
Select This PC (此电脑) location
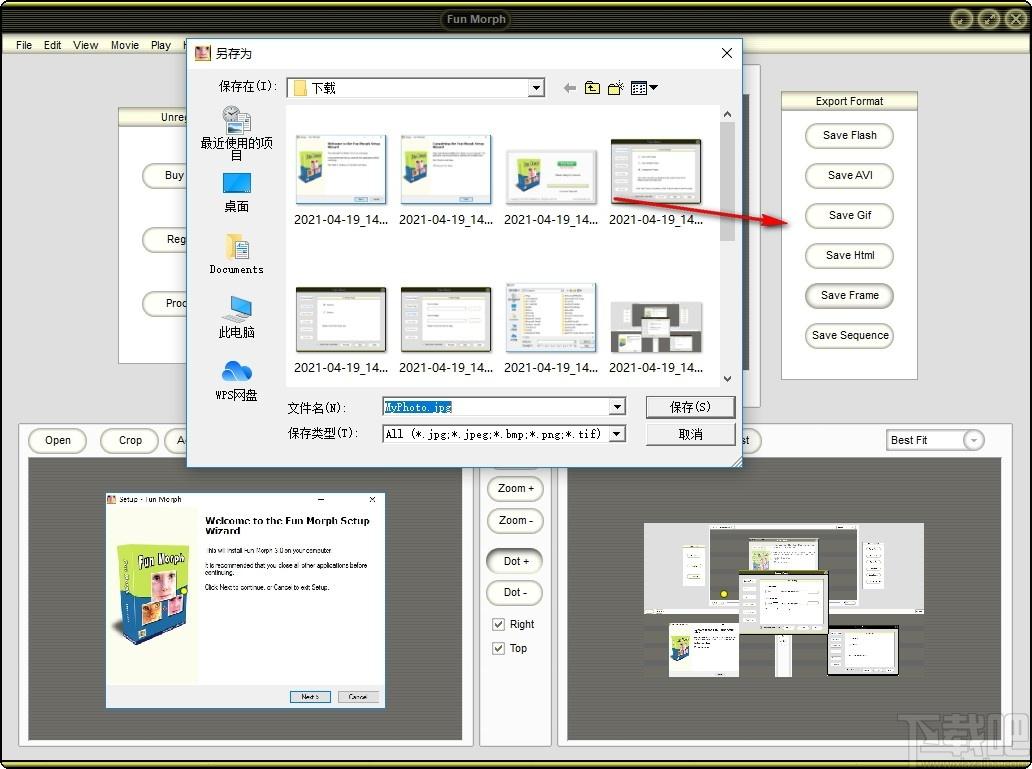(x=236, y=317)
